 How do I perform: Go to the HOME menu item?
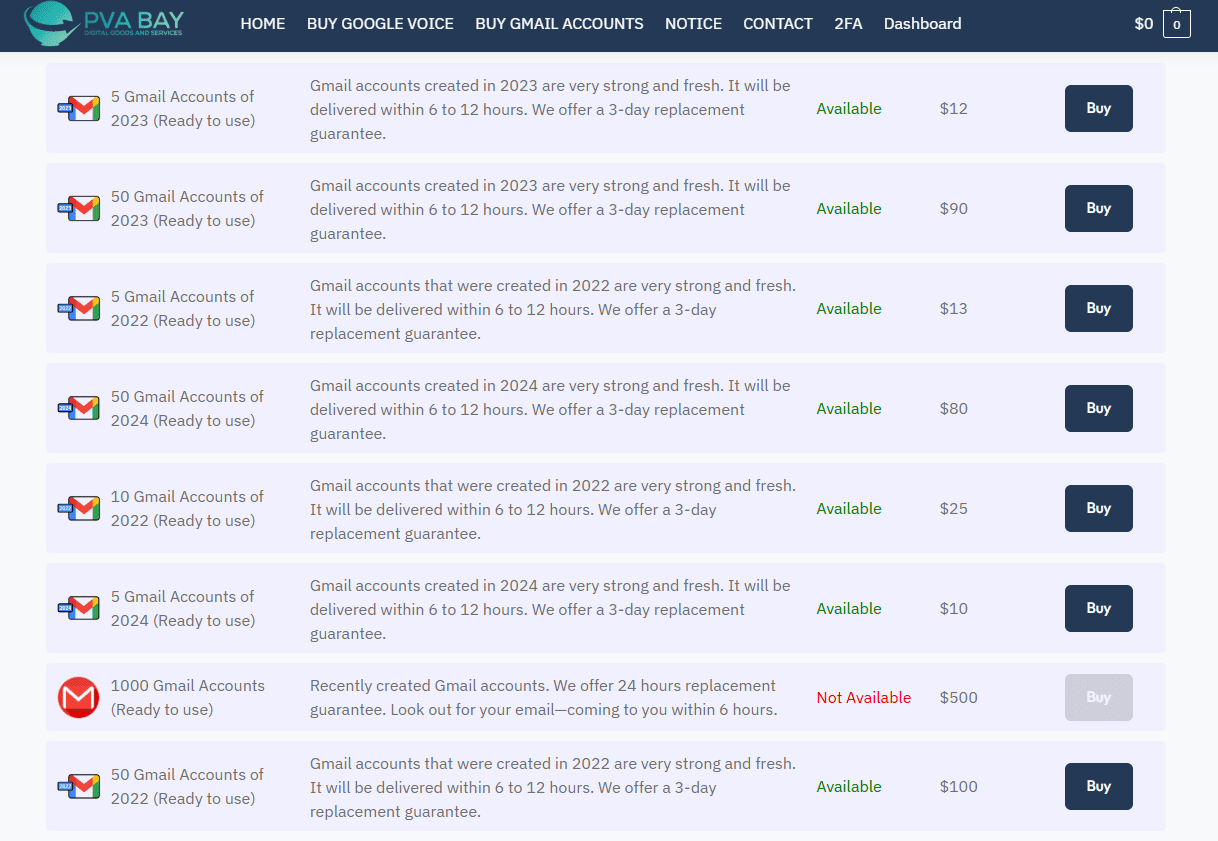point(262,24)
